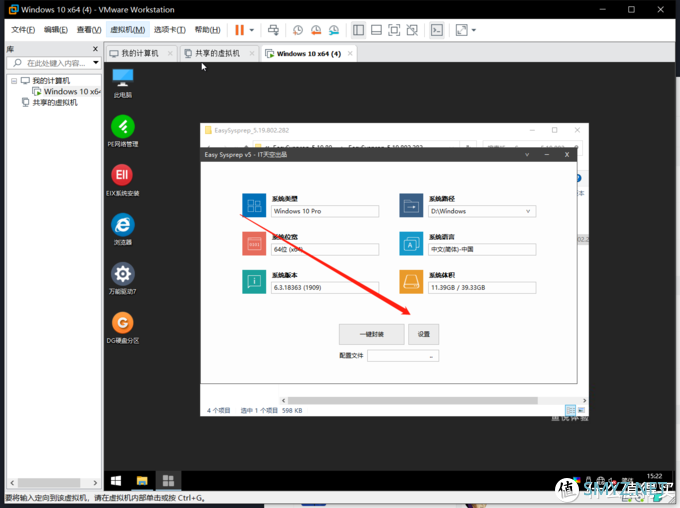Screen dimensions: 680x508
Task: Open the power options dropdown arrow
Action: pos(252,30)
